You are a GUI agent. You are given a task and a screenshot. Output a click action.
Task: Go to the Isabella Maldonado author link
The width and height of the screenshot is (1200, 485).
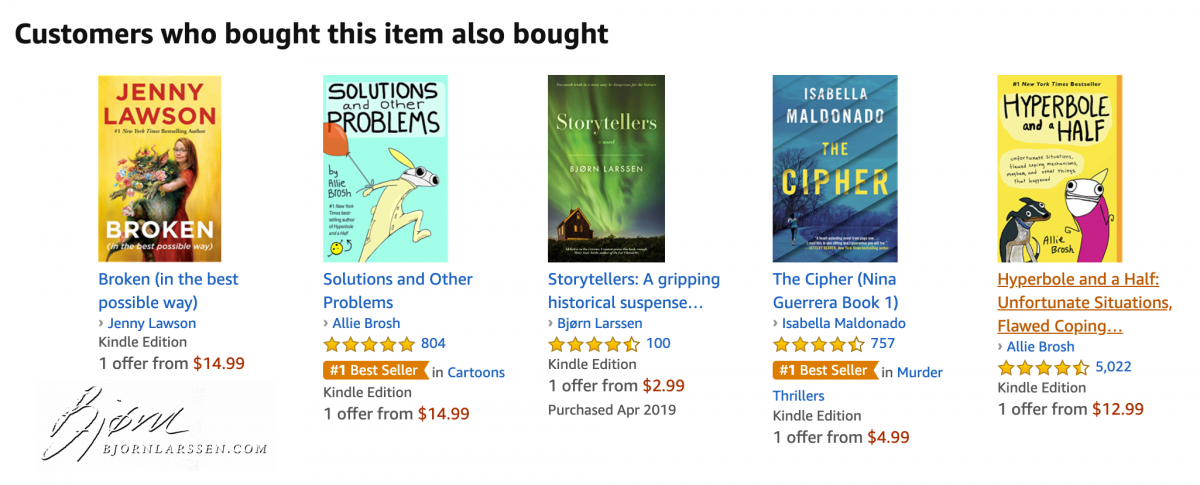[845, 323]
